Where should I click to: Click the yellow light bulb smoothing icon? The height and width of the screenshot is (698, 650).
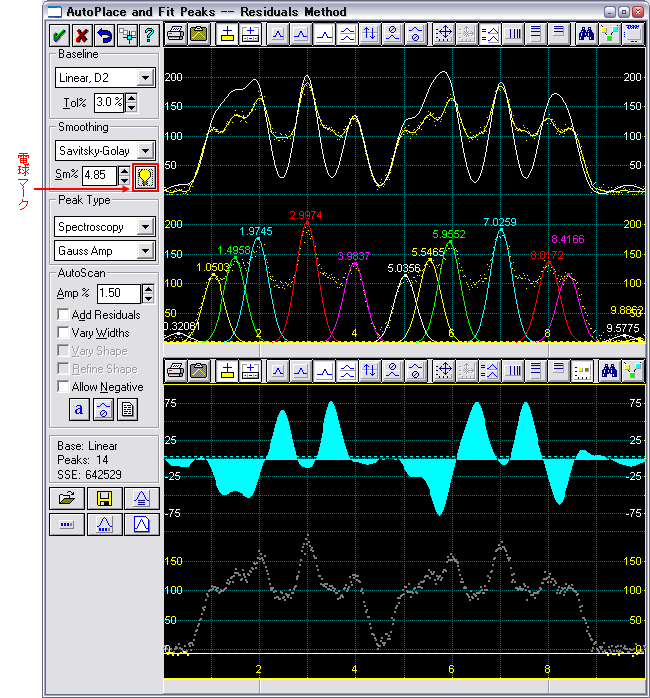146,176
